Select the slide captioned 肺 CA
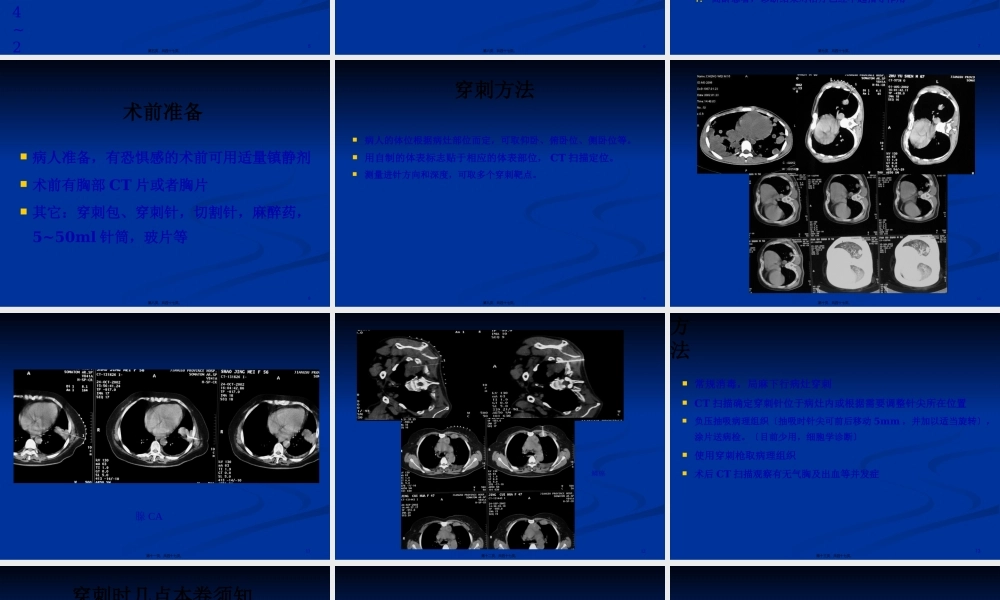1000x600 pixels. coord(163,436)
